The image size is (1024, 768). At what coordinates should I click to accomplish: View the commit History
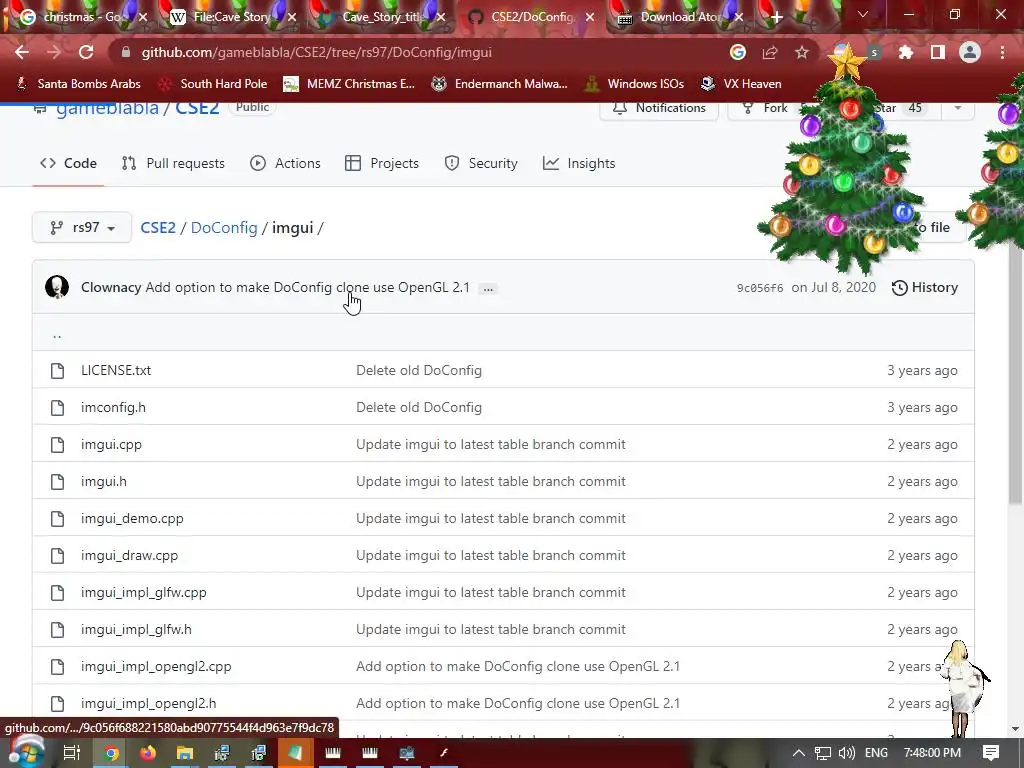(x=925, y=287)
